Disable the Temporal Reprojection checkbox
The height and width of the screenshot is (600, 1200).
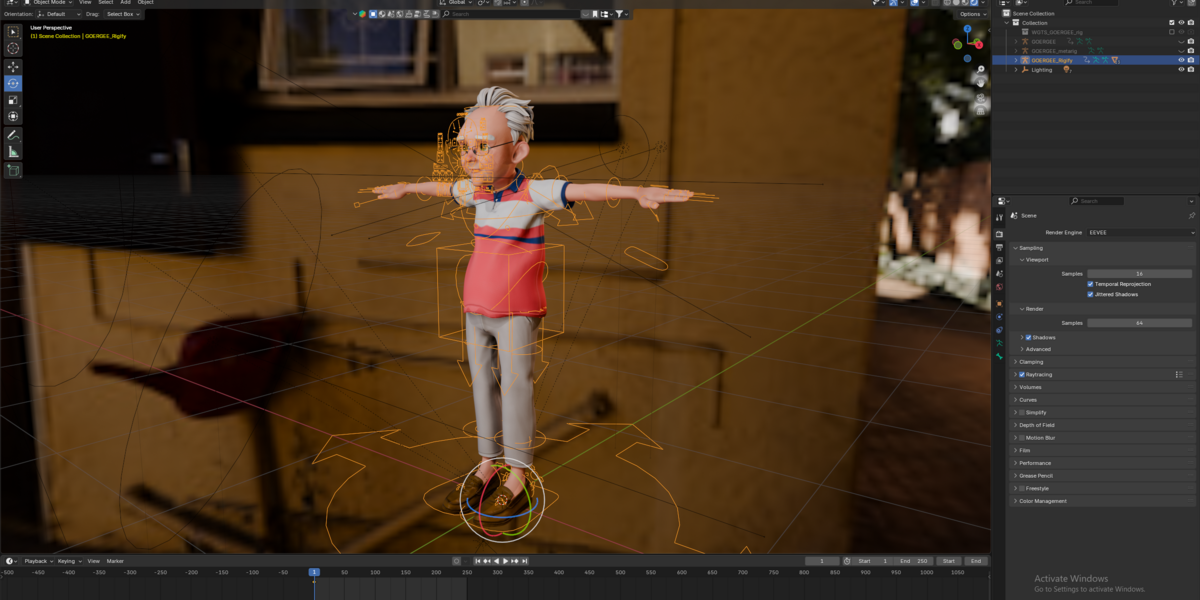point(1091,284)
